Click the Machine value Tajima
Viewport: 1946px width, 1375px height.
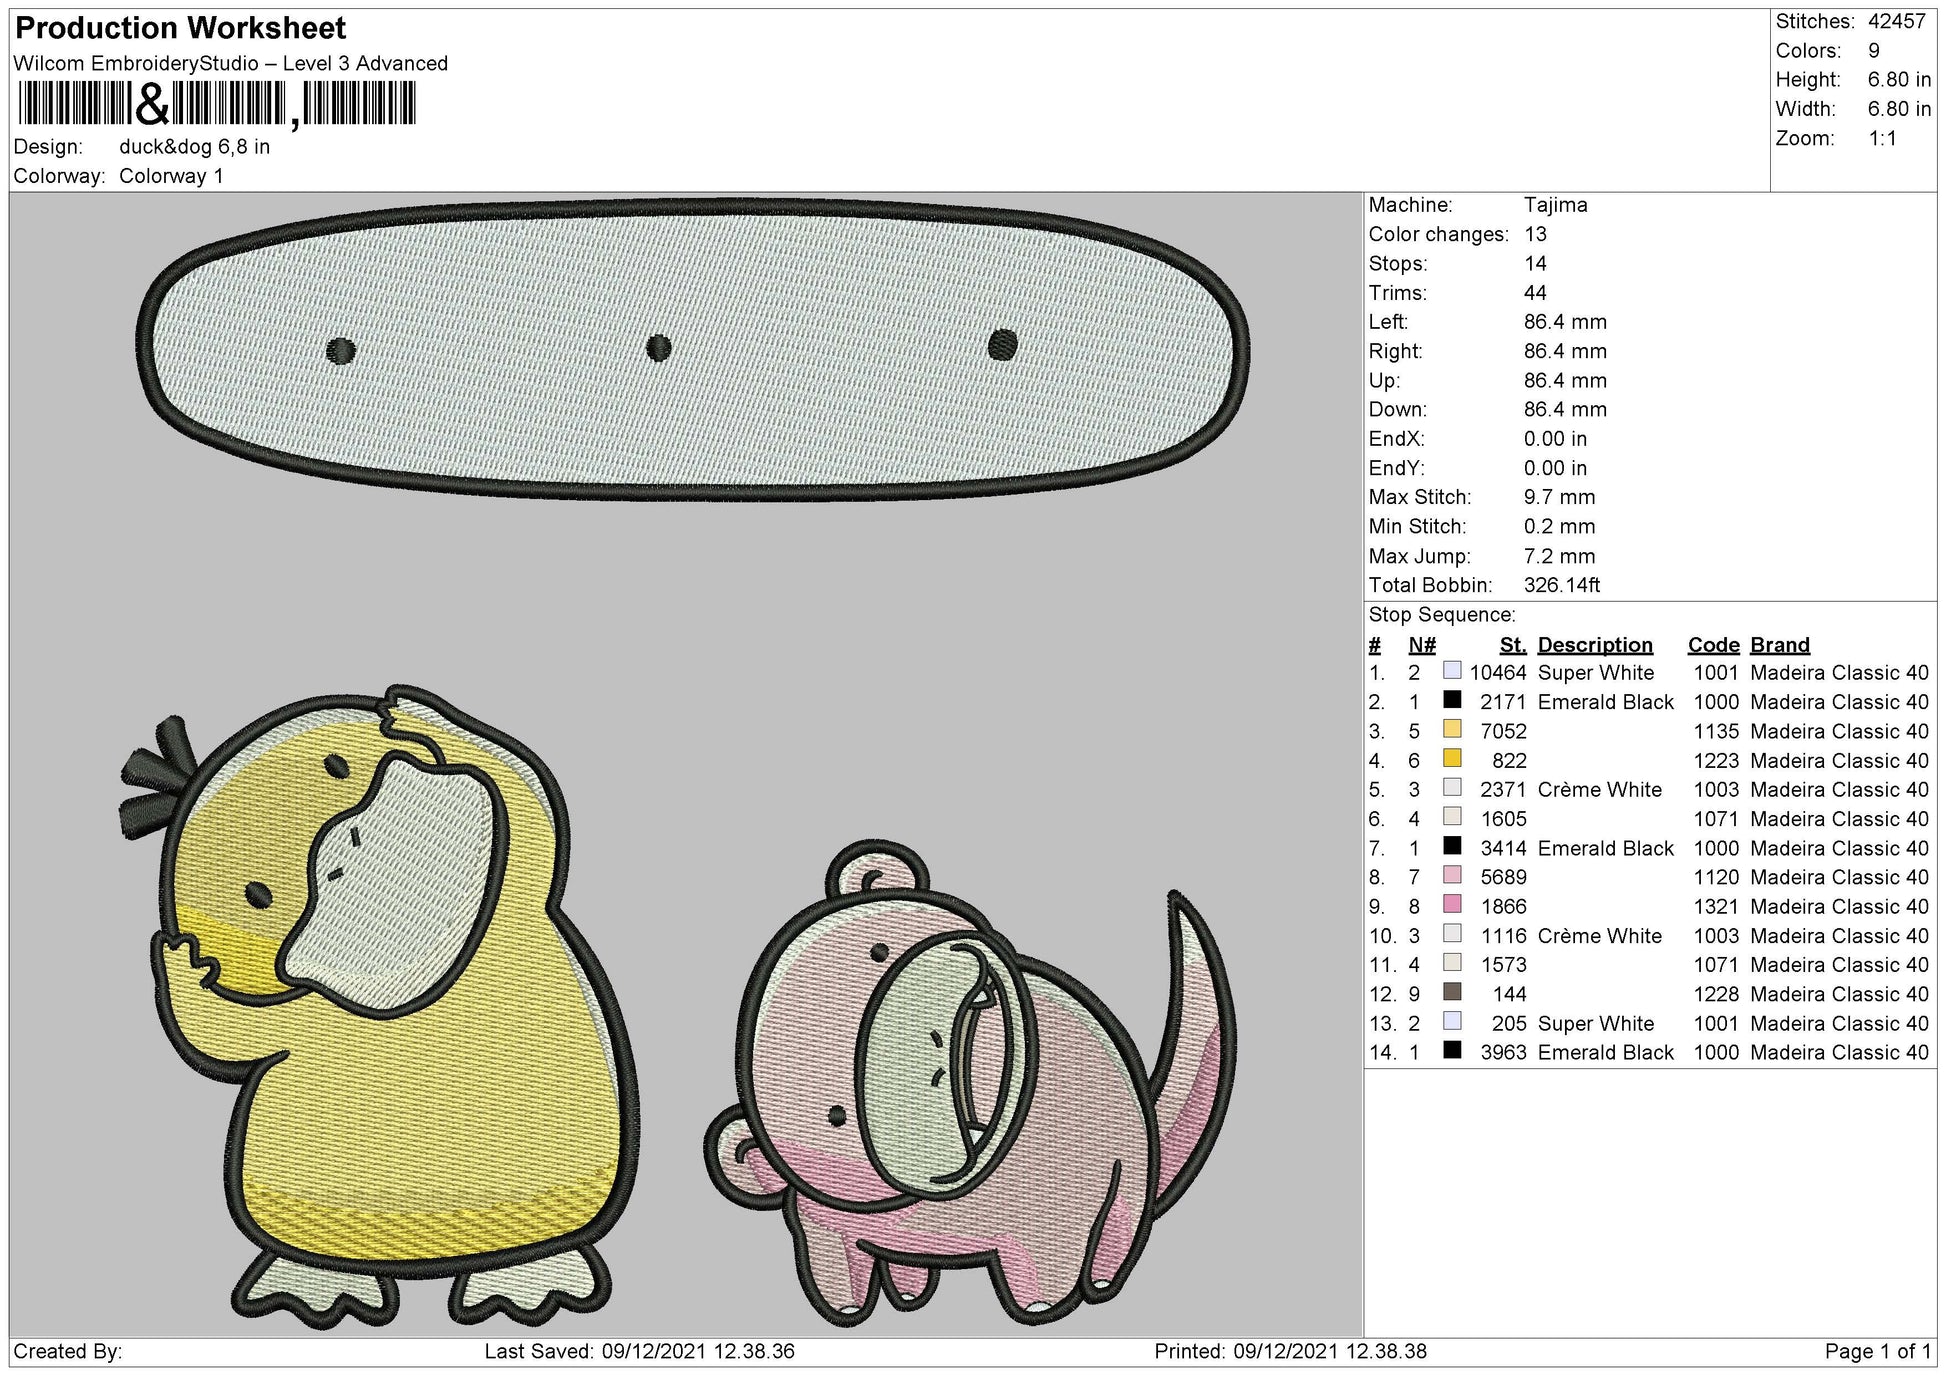click(x=1555, y=205)
